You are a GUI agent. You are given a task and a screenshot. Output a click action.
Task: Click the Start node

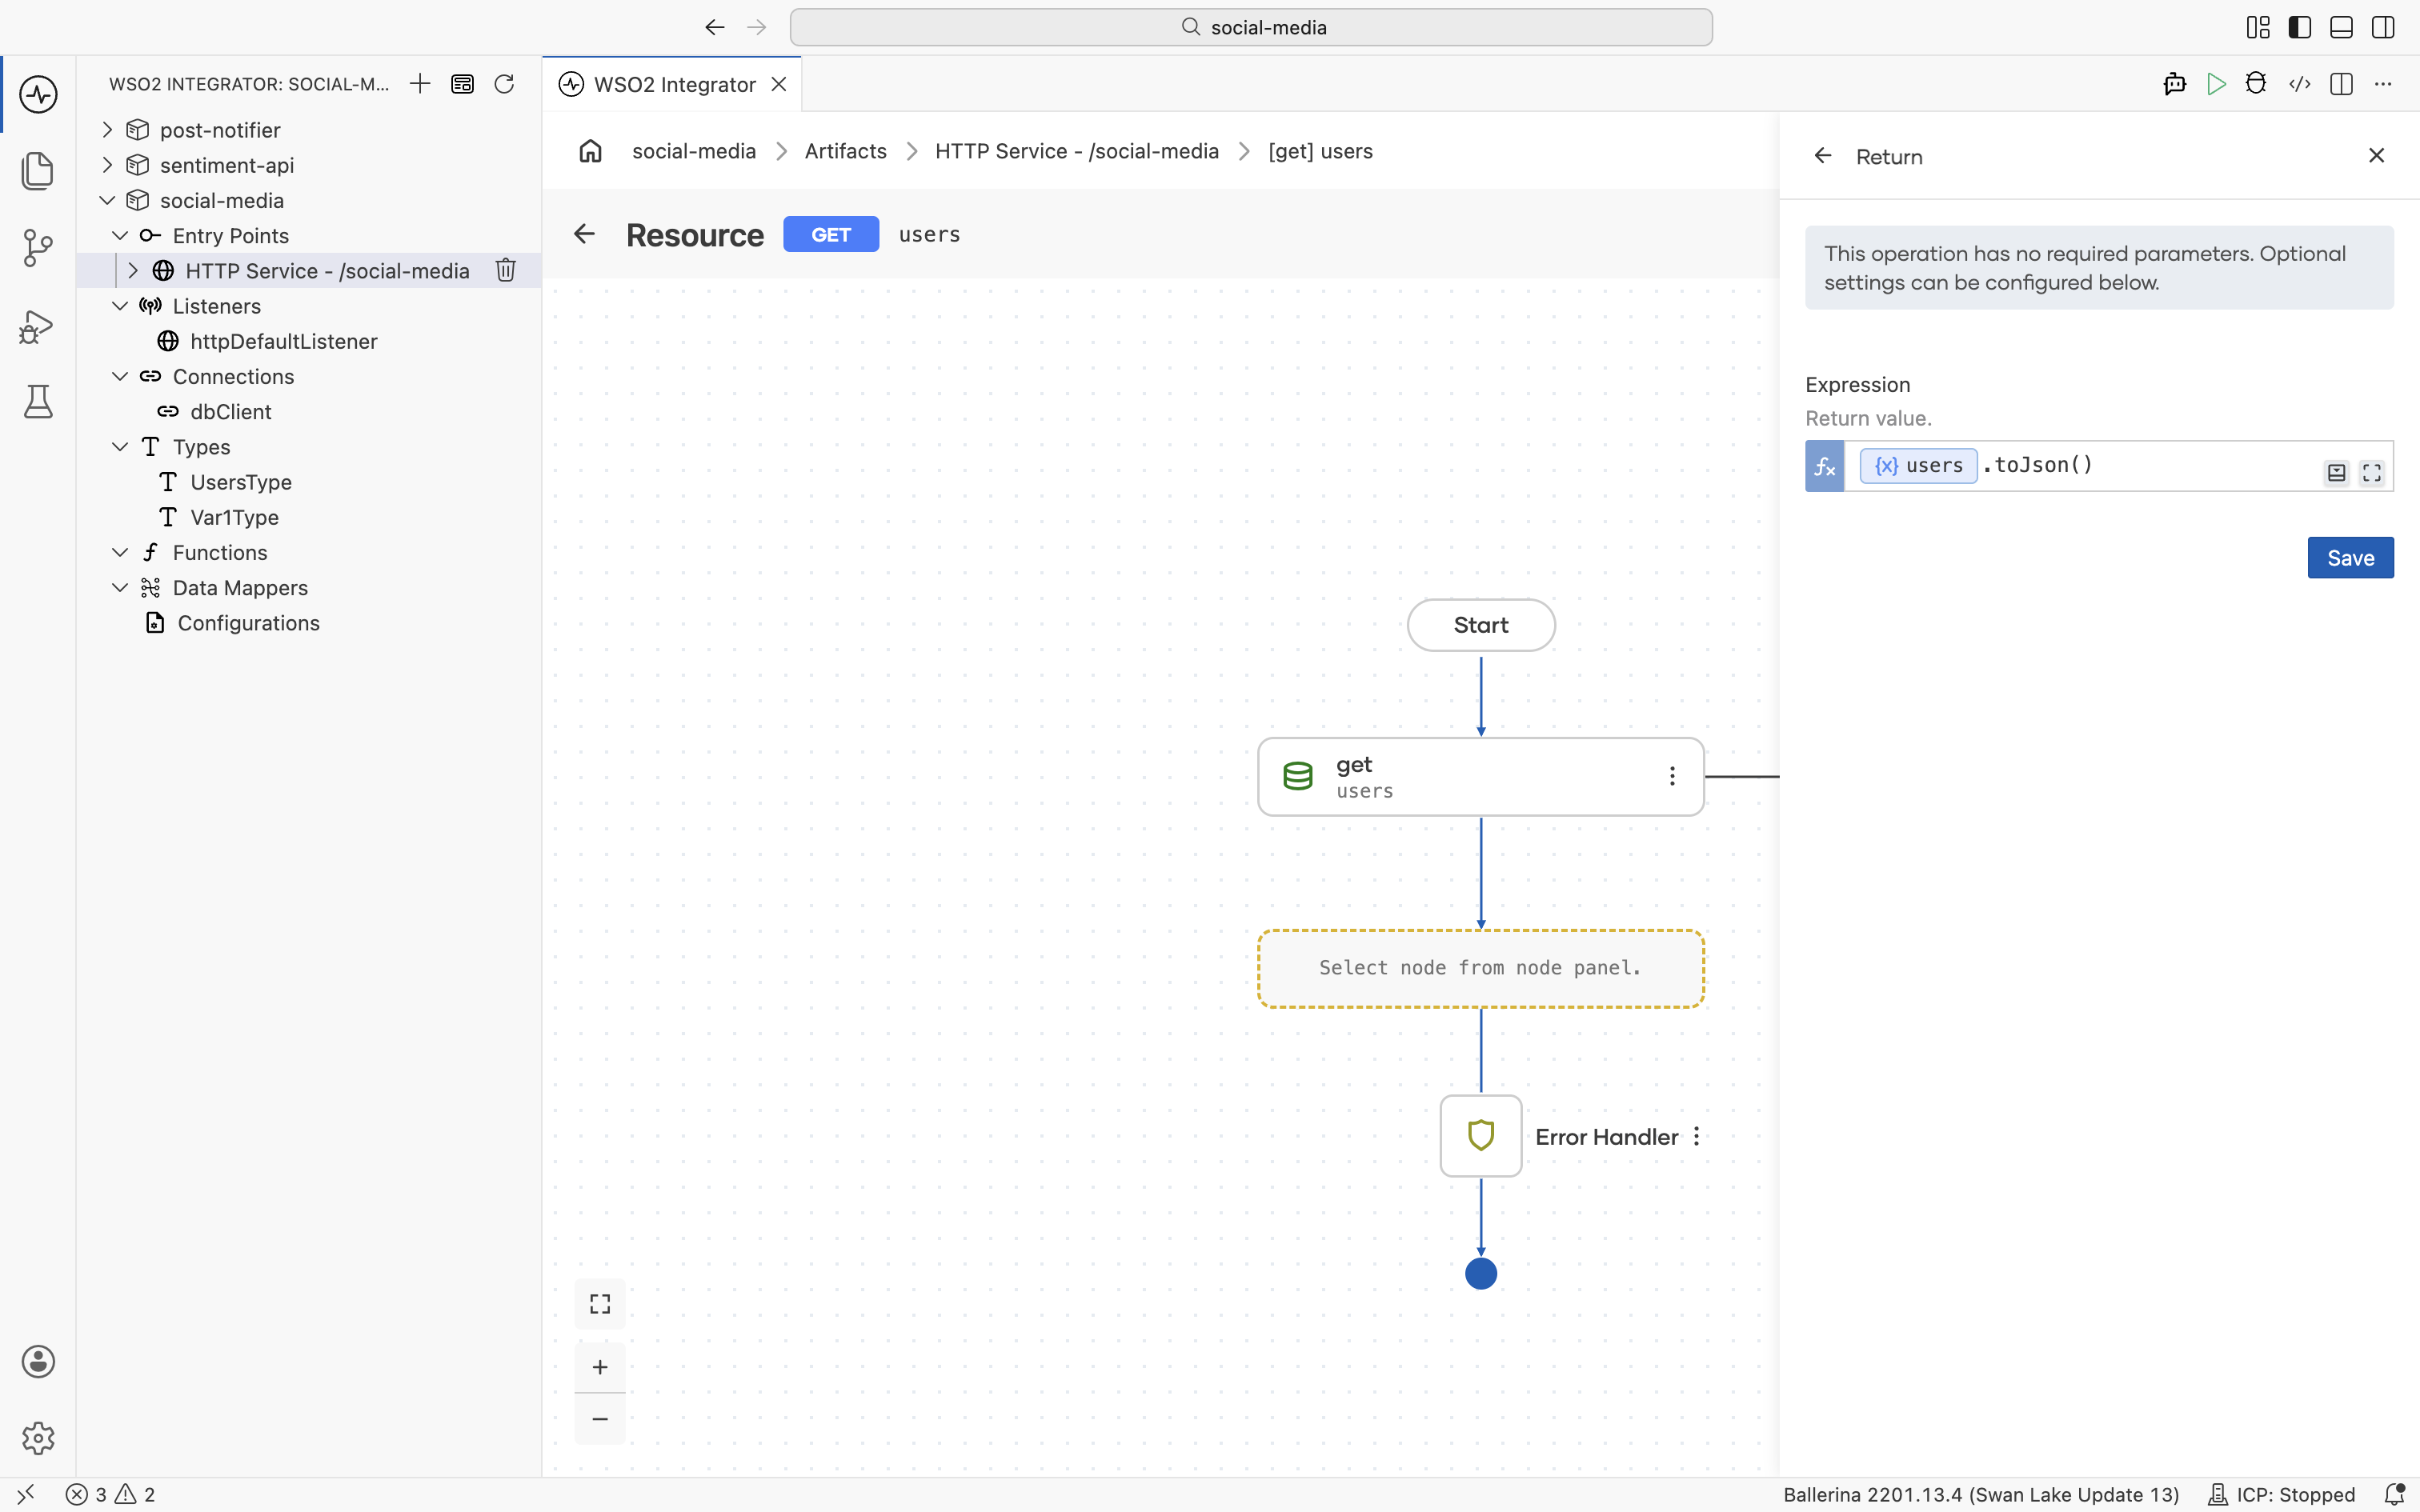click(1481, 625)
